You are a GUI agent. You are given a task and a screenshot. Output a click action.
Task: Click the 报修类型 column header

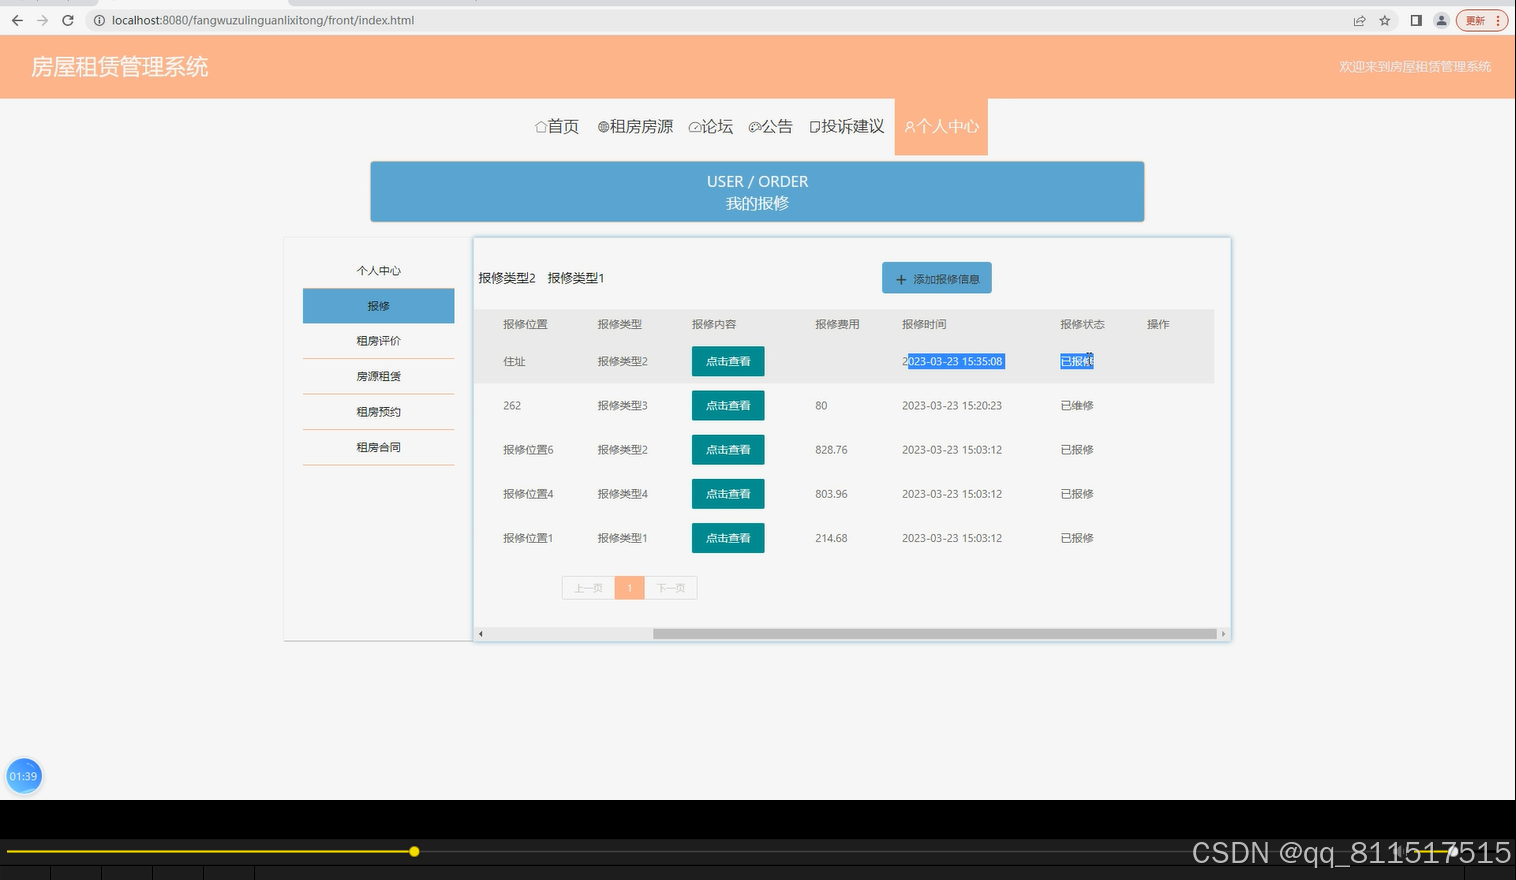[x=619, y=324]
